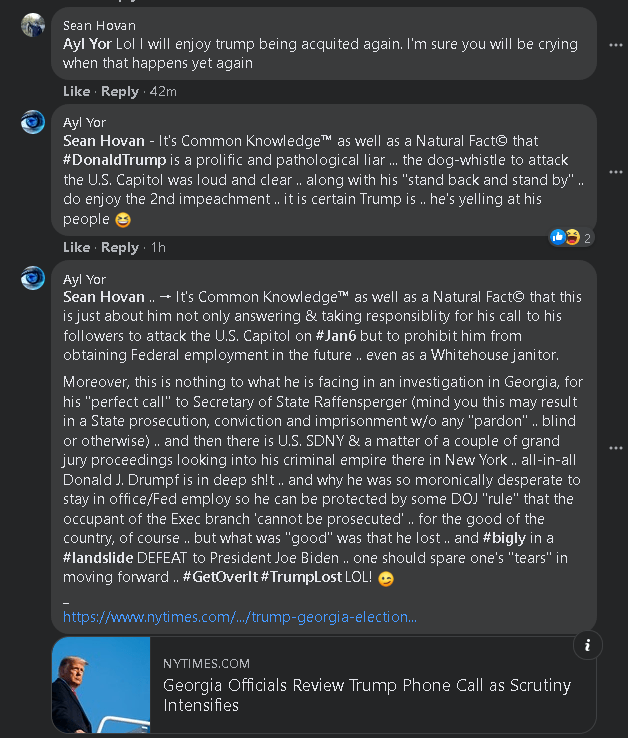Like Sean Hovan's comment about acquittal

[76, 91]
